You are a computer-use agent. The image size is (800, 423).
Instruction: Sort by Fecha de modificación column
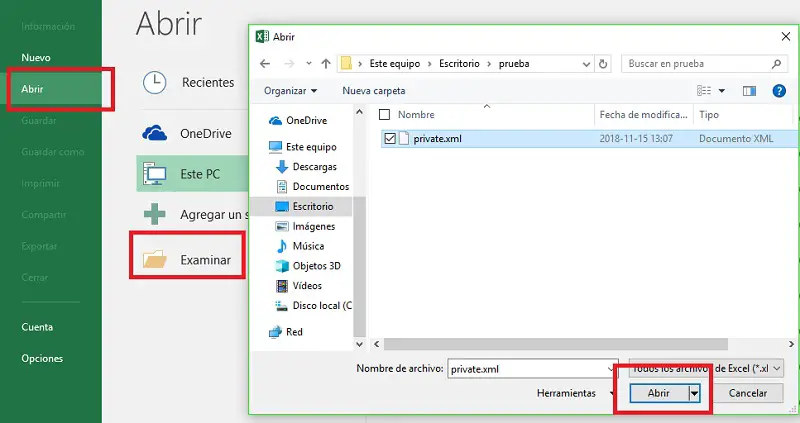click(644, 115)
